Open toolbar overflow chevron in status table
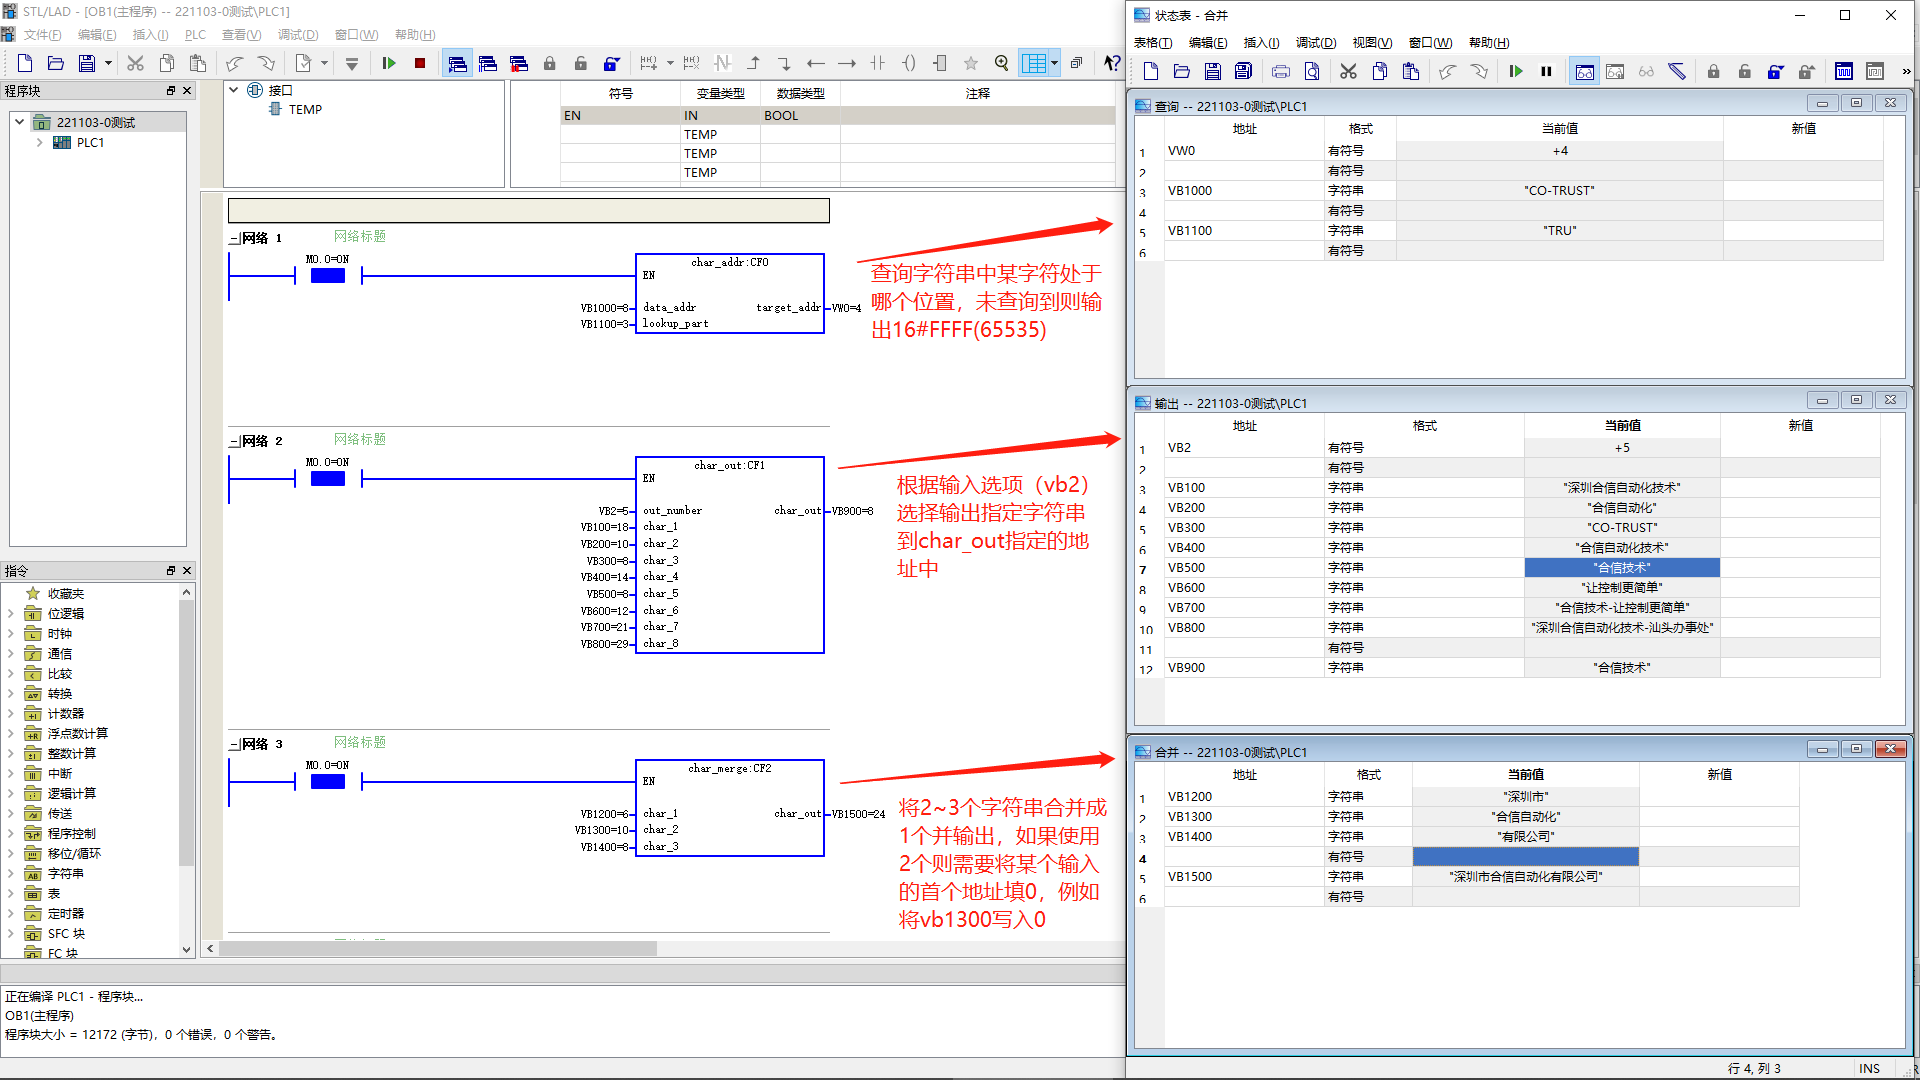The height and width of the screenshot is (1080, 1920). pyautogui.click(x=1906, y=72)
